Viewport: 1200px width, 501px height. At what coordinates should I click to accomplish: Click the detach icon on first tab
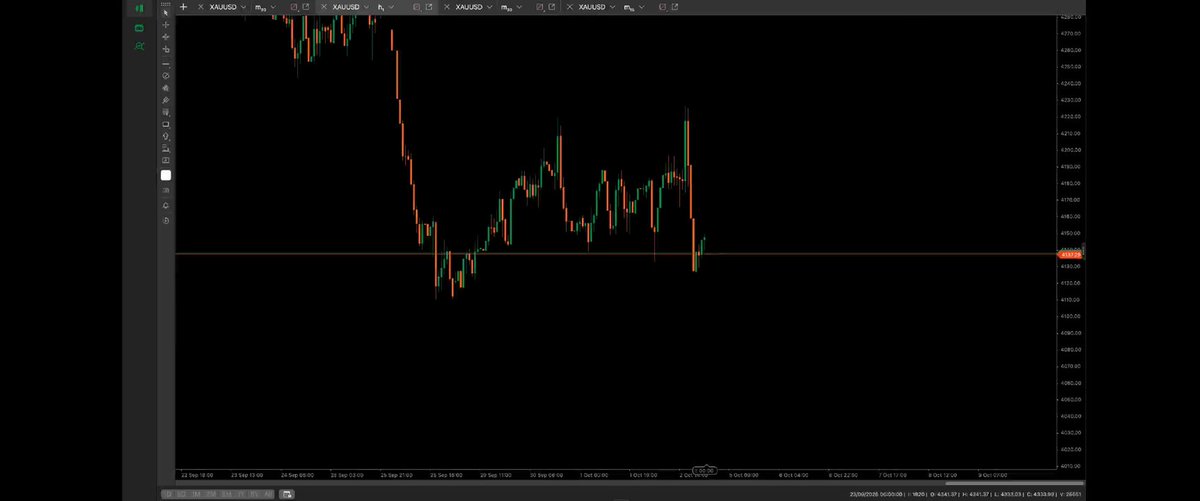[306, 7]
